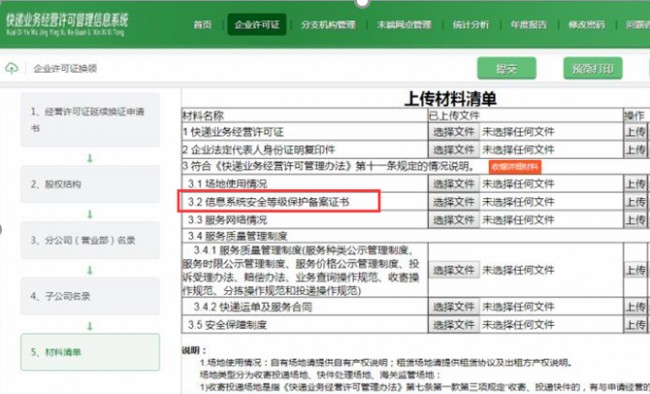Click the note 1.场地使用情况：自有场地请提供自有产权说明
650x394 pixels.
386,363
